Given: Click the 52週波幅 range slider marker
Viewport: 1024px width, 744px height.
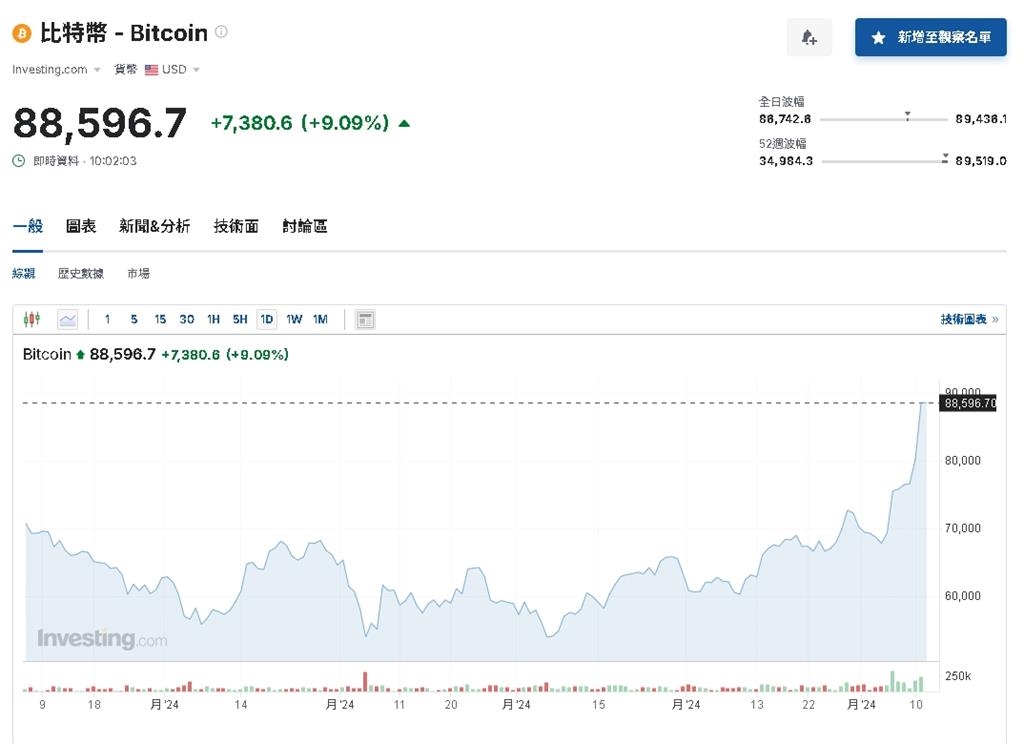Looking at the screenshot, I should (x=945, y=156).
